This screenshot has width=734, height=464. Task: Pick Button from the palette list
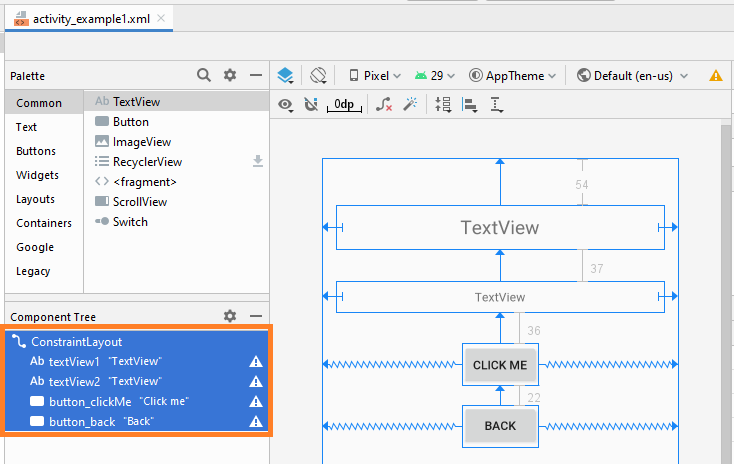[x=176, y=122]
